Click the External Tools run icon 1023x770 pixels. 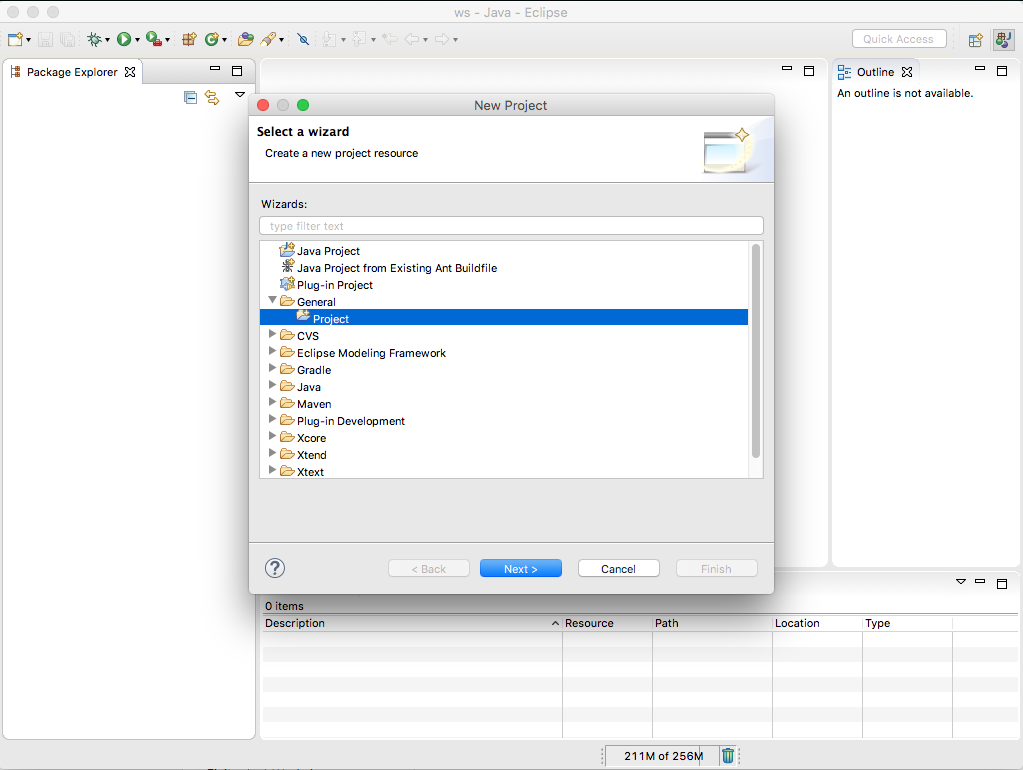[x=154, y=39]
